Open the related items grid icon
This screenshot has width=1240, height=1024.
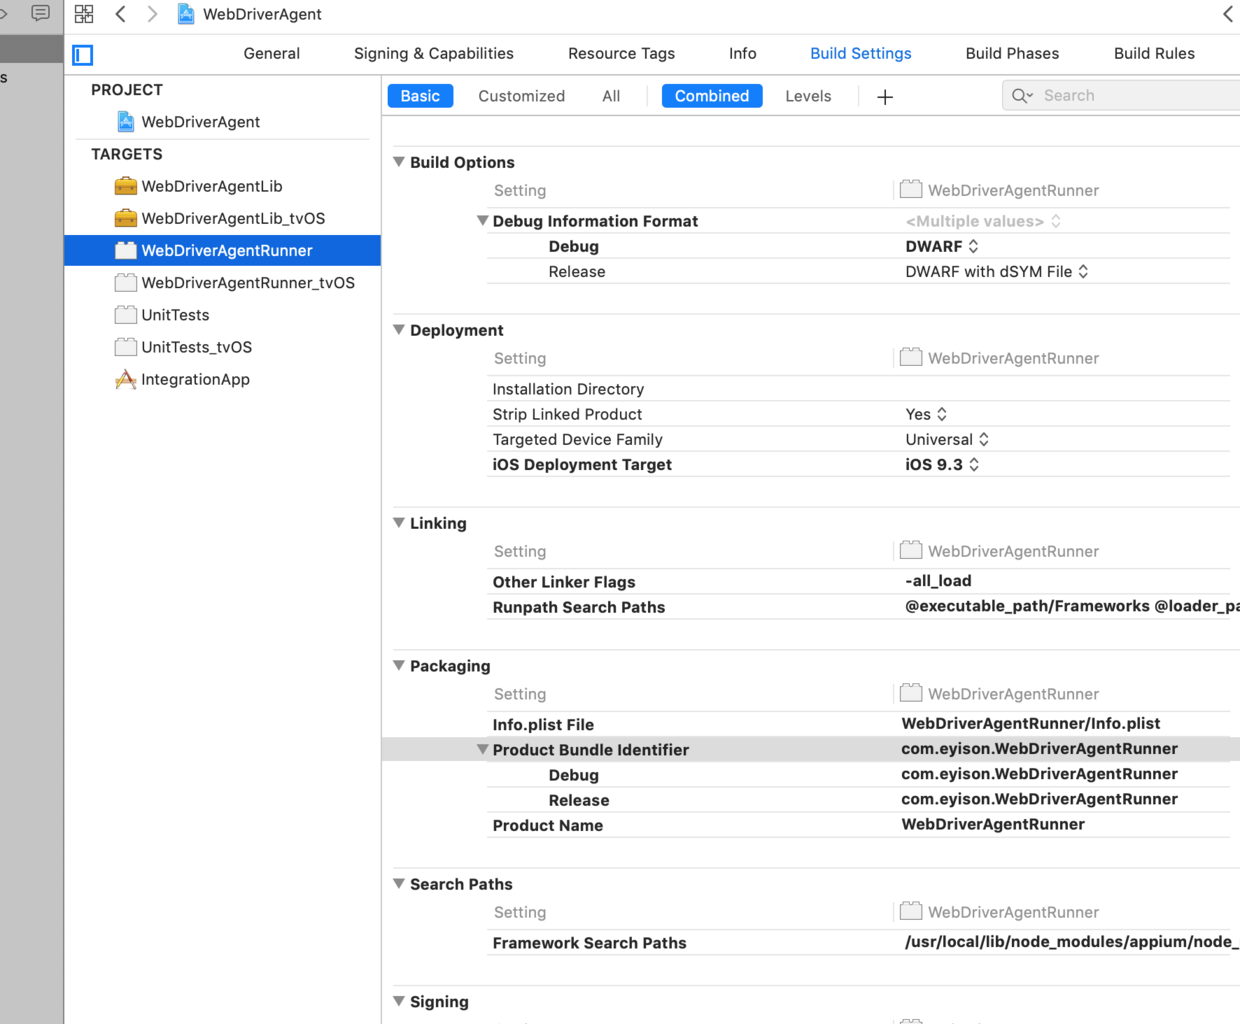coord(84,14)
